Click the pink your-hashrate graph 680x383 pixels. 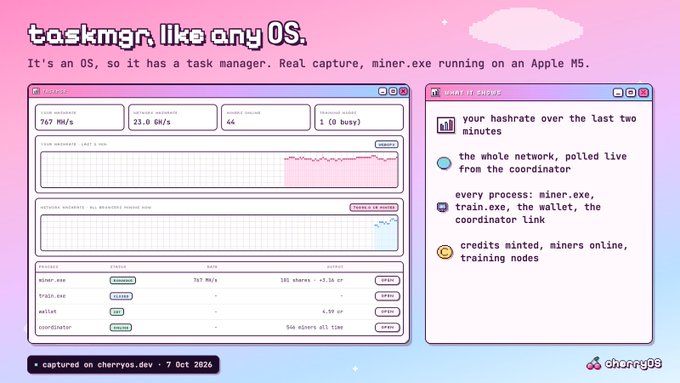click(219, 170)
